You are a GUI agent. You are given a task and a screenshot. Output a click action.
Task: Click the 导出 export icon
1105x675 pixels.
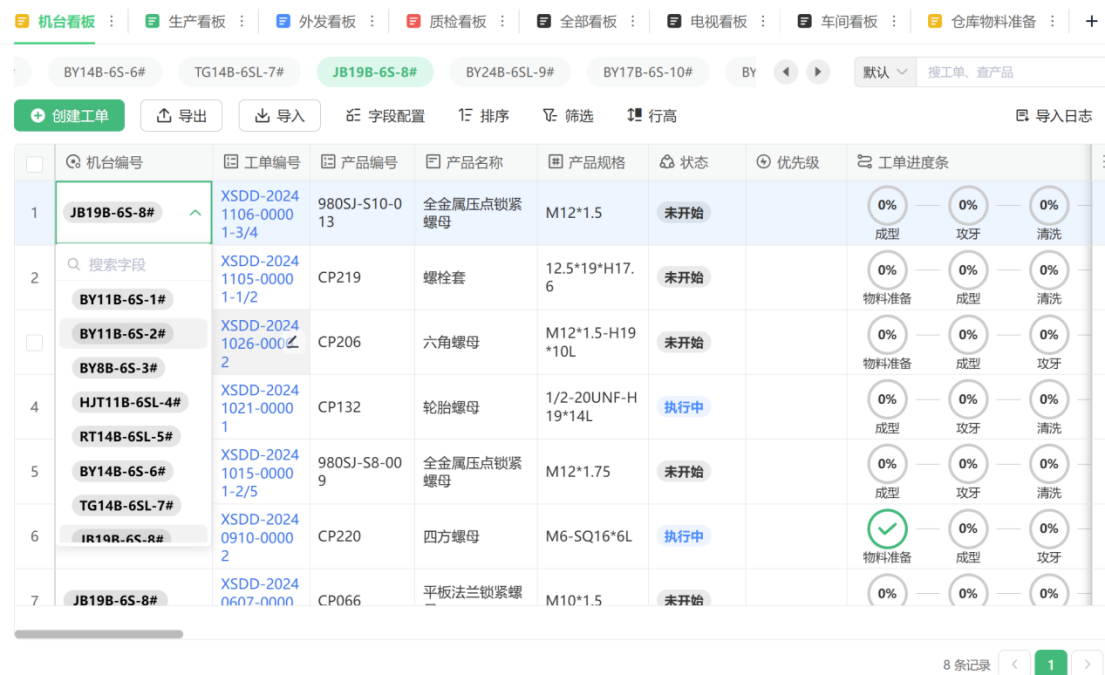point(181,115)
